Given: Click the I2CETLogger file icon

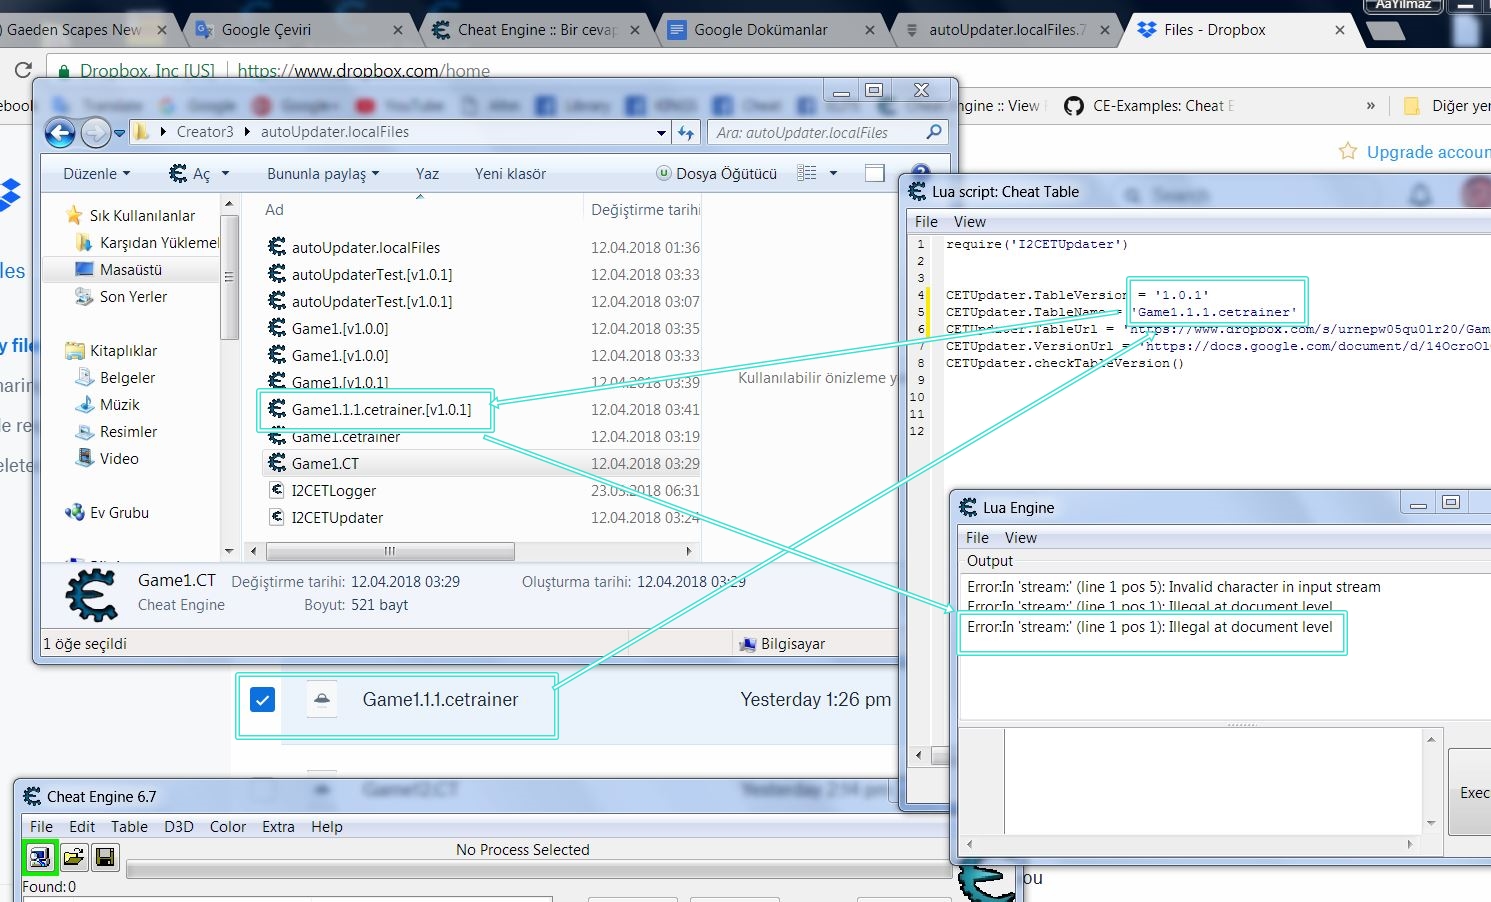Looking at the screenshot, I should coord(277,490).
